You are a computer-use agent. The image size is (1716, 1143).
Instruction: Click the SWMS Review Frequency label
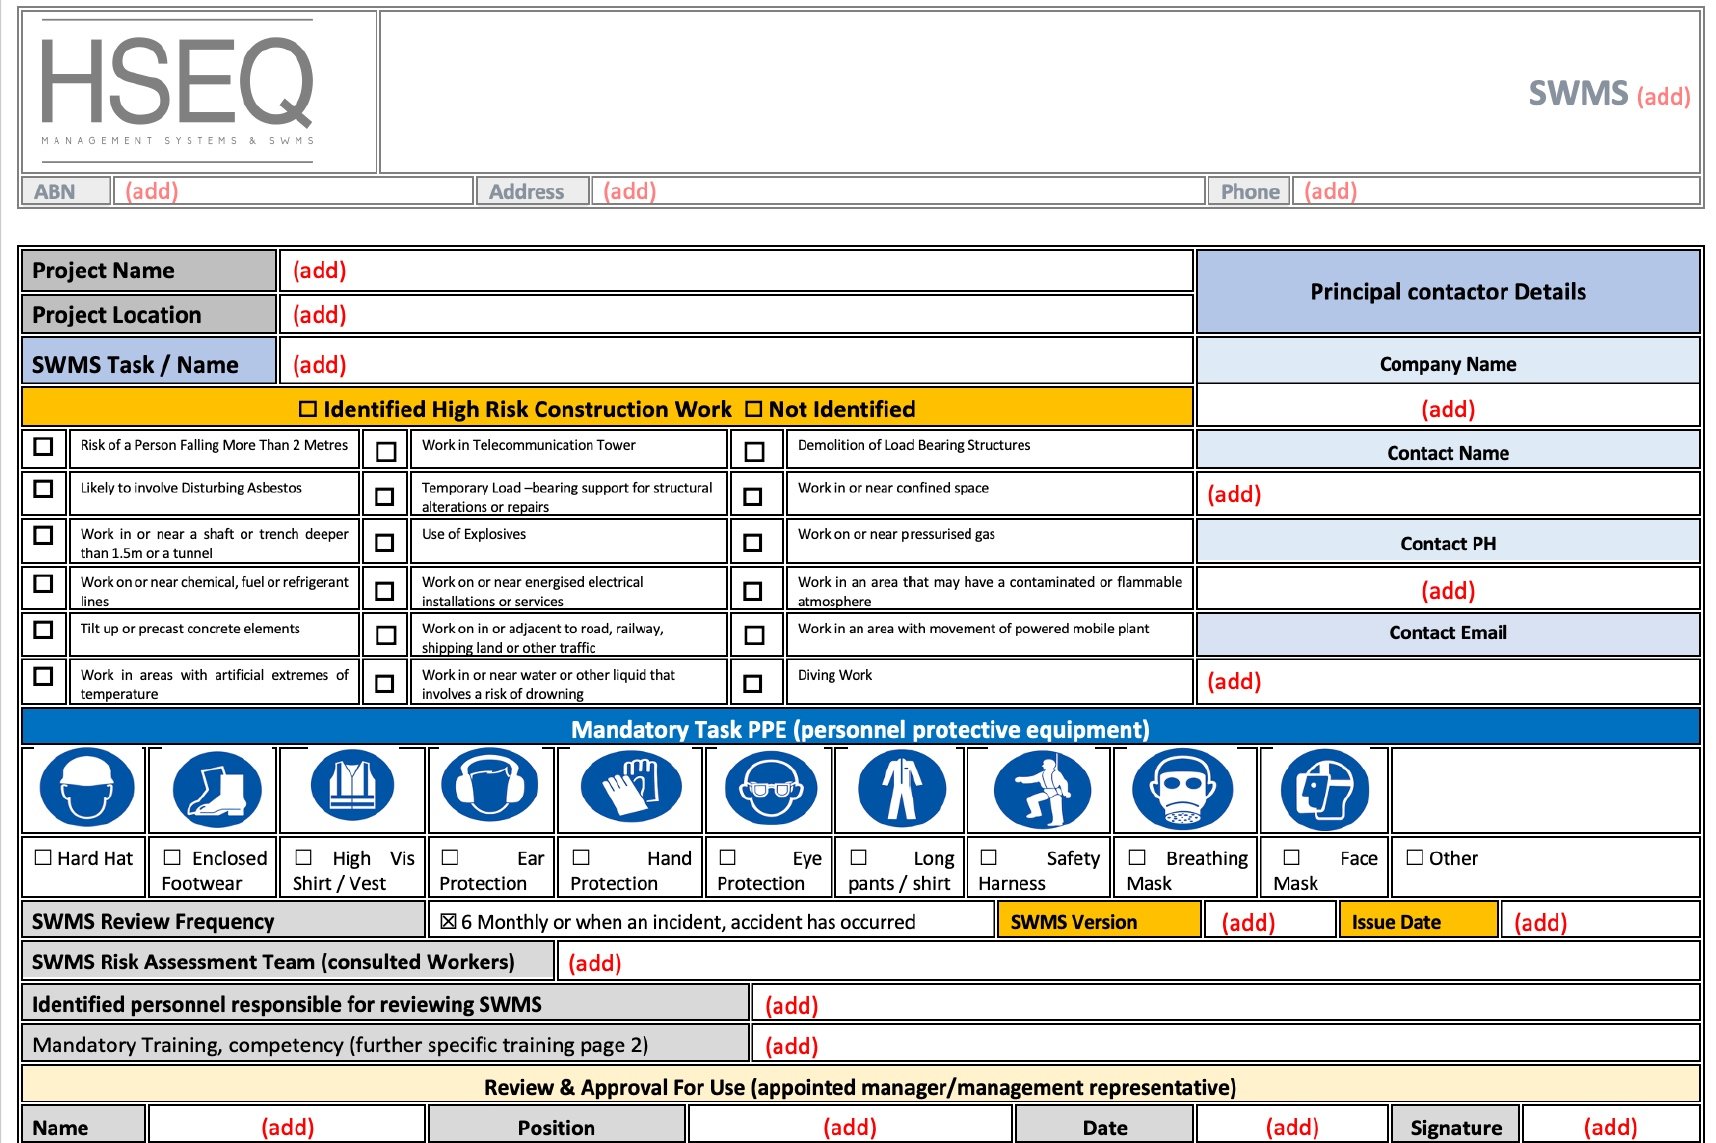[153, 921]
